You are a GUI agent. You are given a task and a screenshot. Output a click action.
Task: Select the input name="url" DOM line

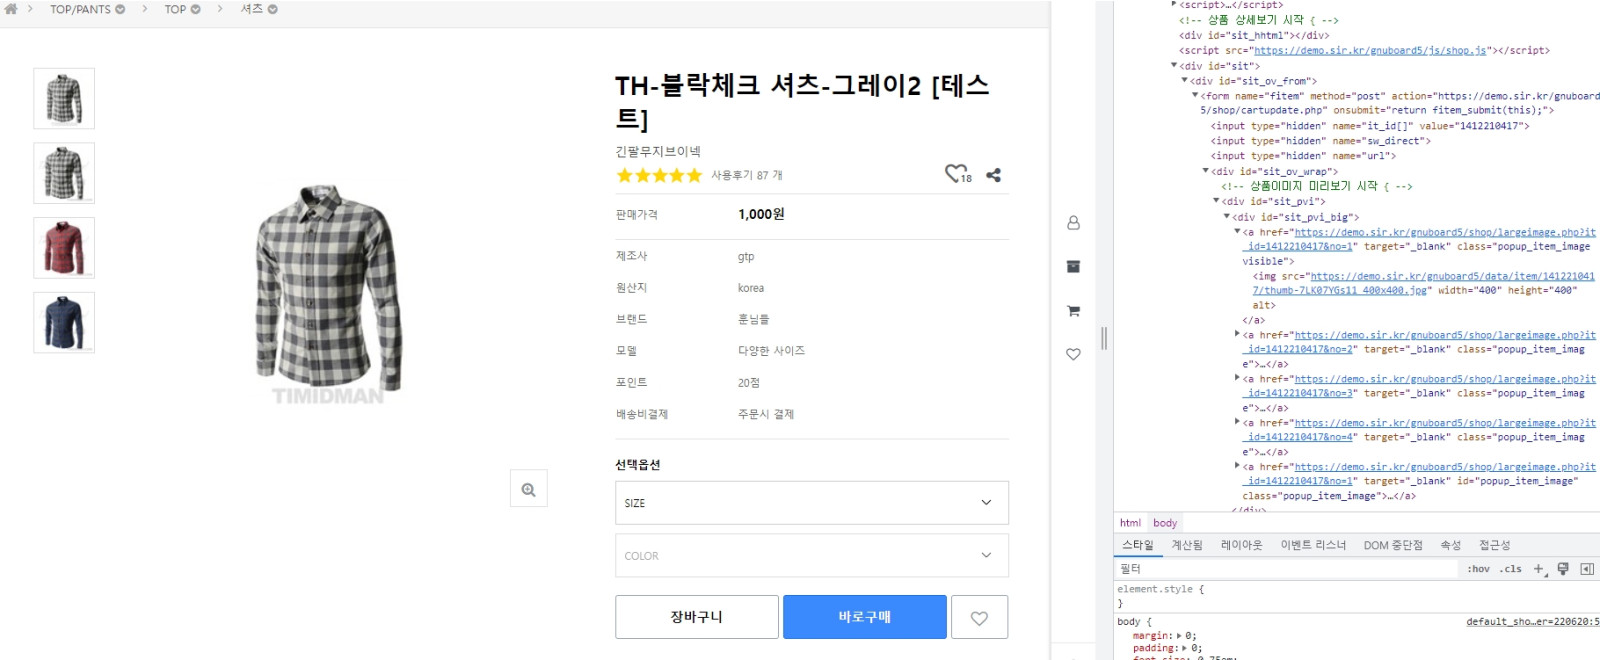[1303, 156]
